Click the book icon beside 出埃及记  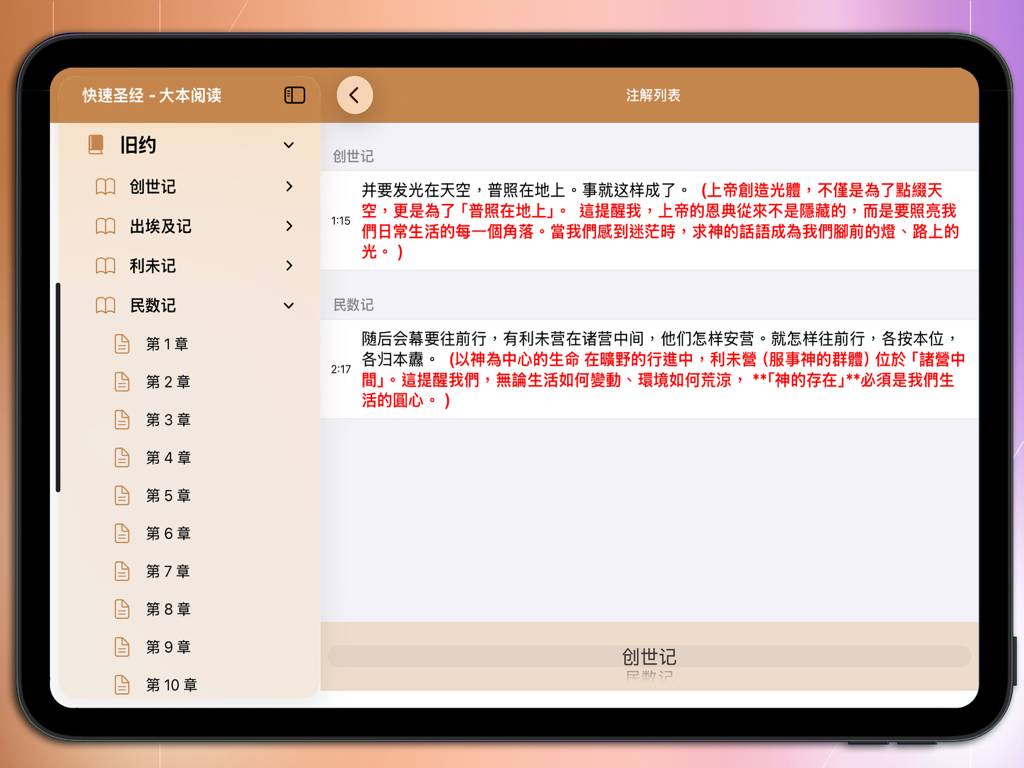pos(105,226)
